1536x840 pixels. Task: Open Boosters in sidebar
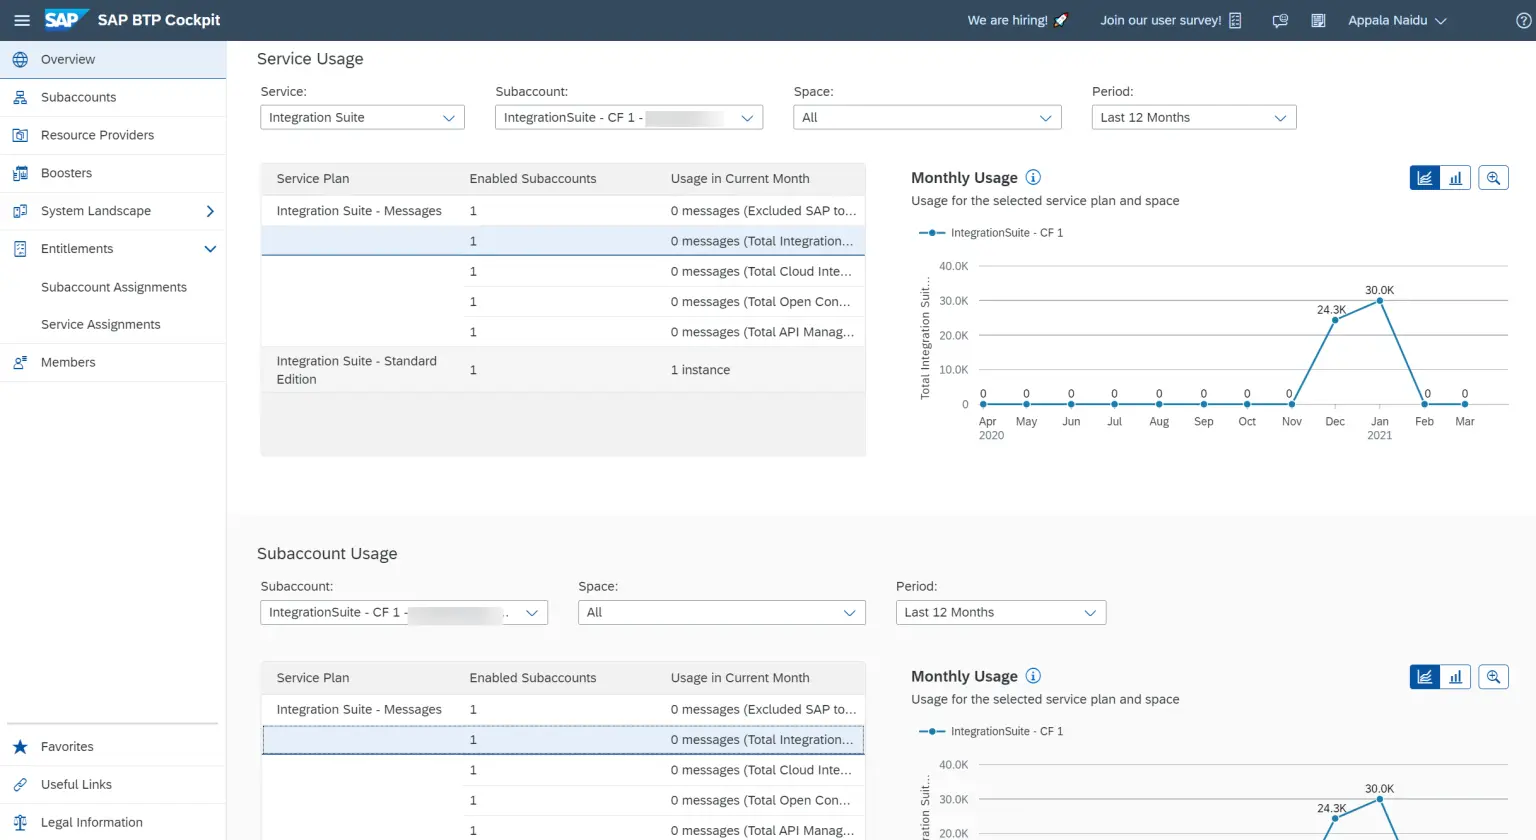pos(113,173)
